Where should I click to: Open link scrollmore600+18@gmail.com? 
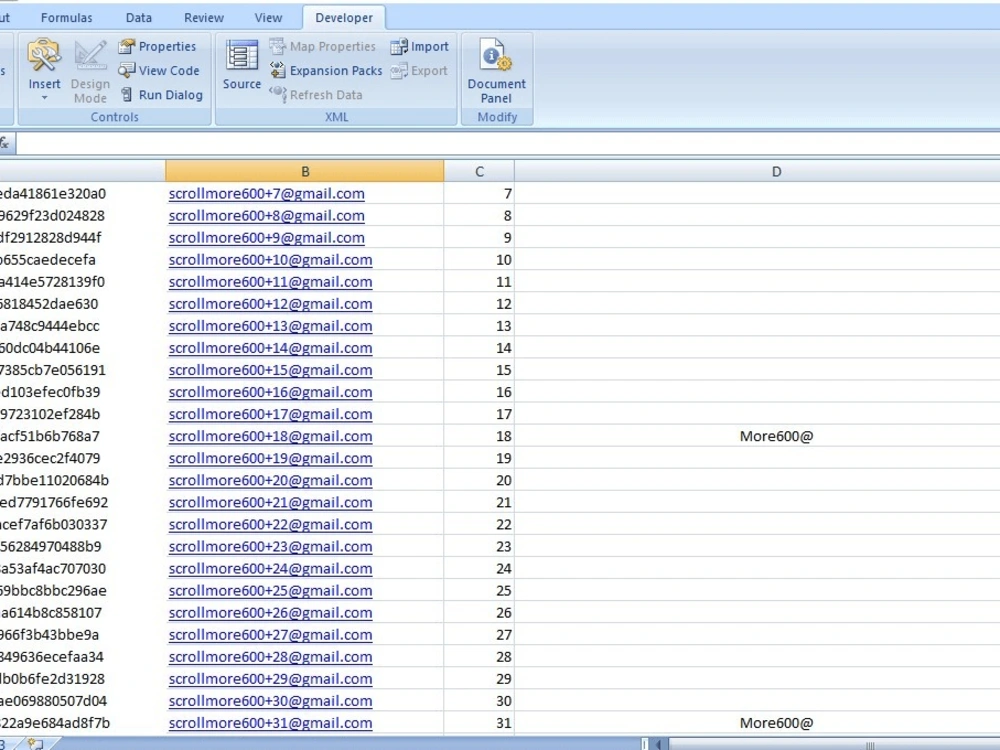click(x=270, y=436)
